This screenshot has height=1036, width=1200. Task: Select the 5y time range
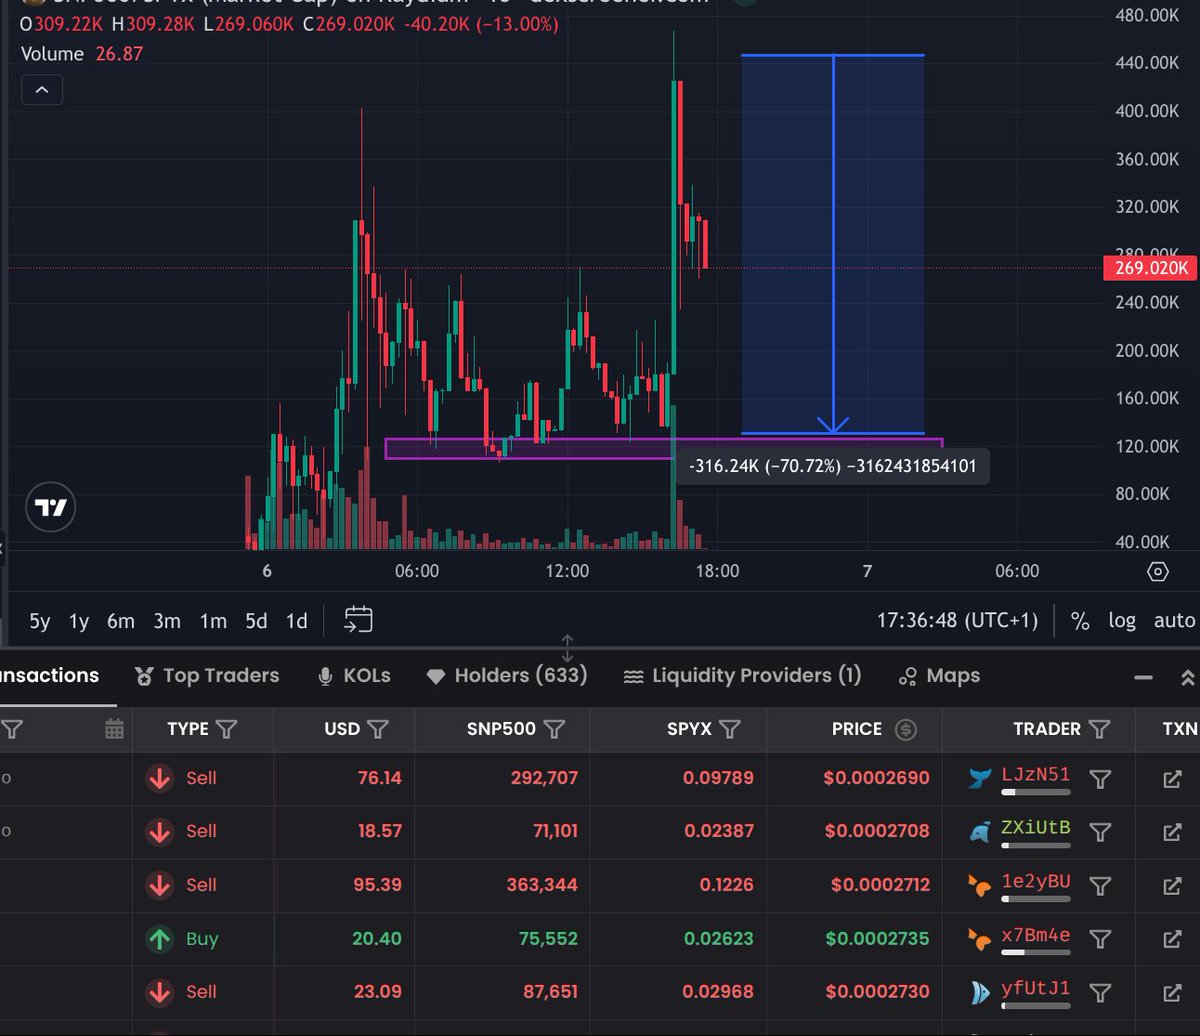39,621
